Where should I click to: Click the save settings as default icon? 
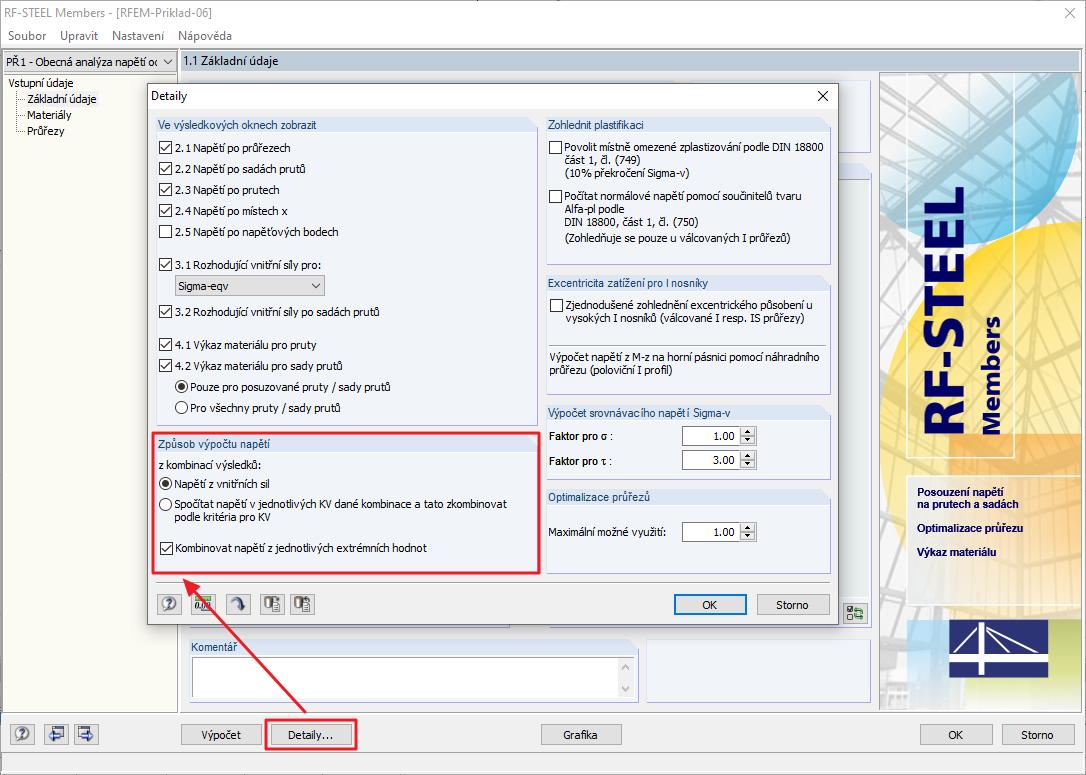click(272, 604)
